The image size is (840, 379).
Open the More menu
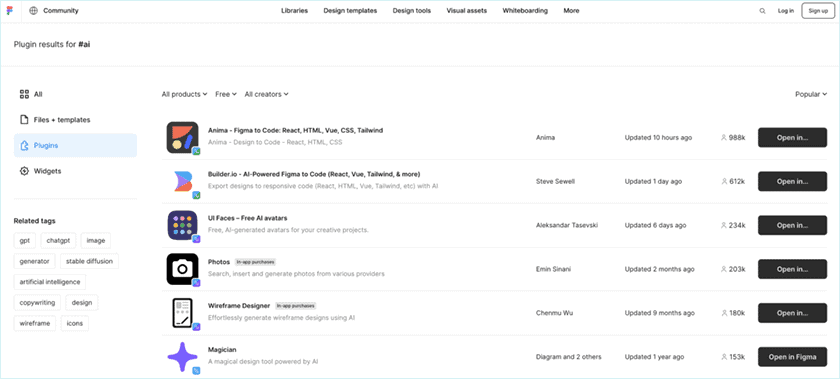click(x=571, y=11)
